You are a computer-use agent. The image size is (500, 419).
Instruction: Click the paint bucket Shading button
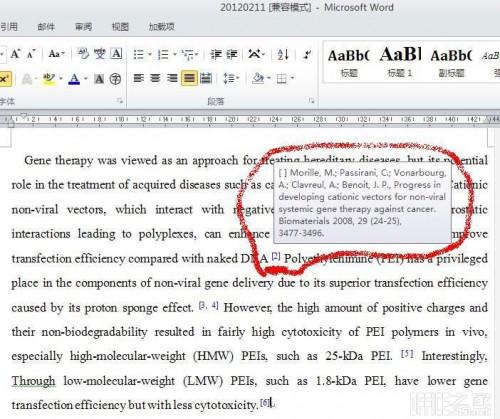(258, 79)
